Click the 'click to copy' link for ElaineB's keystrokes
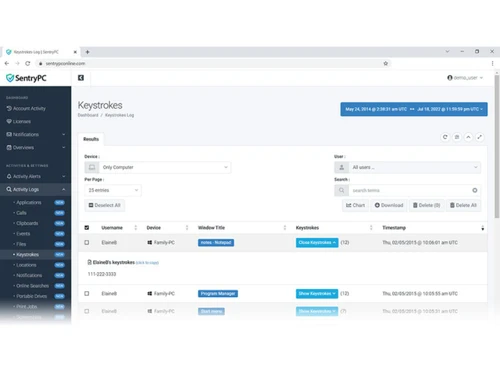Image resolution: width=500 pixels, height=375 pixels. 147,263
